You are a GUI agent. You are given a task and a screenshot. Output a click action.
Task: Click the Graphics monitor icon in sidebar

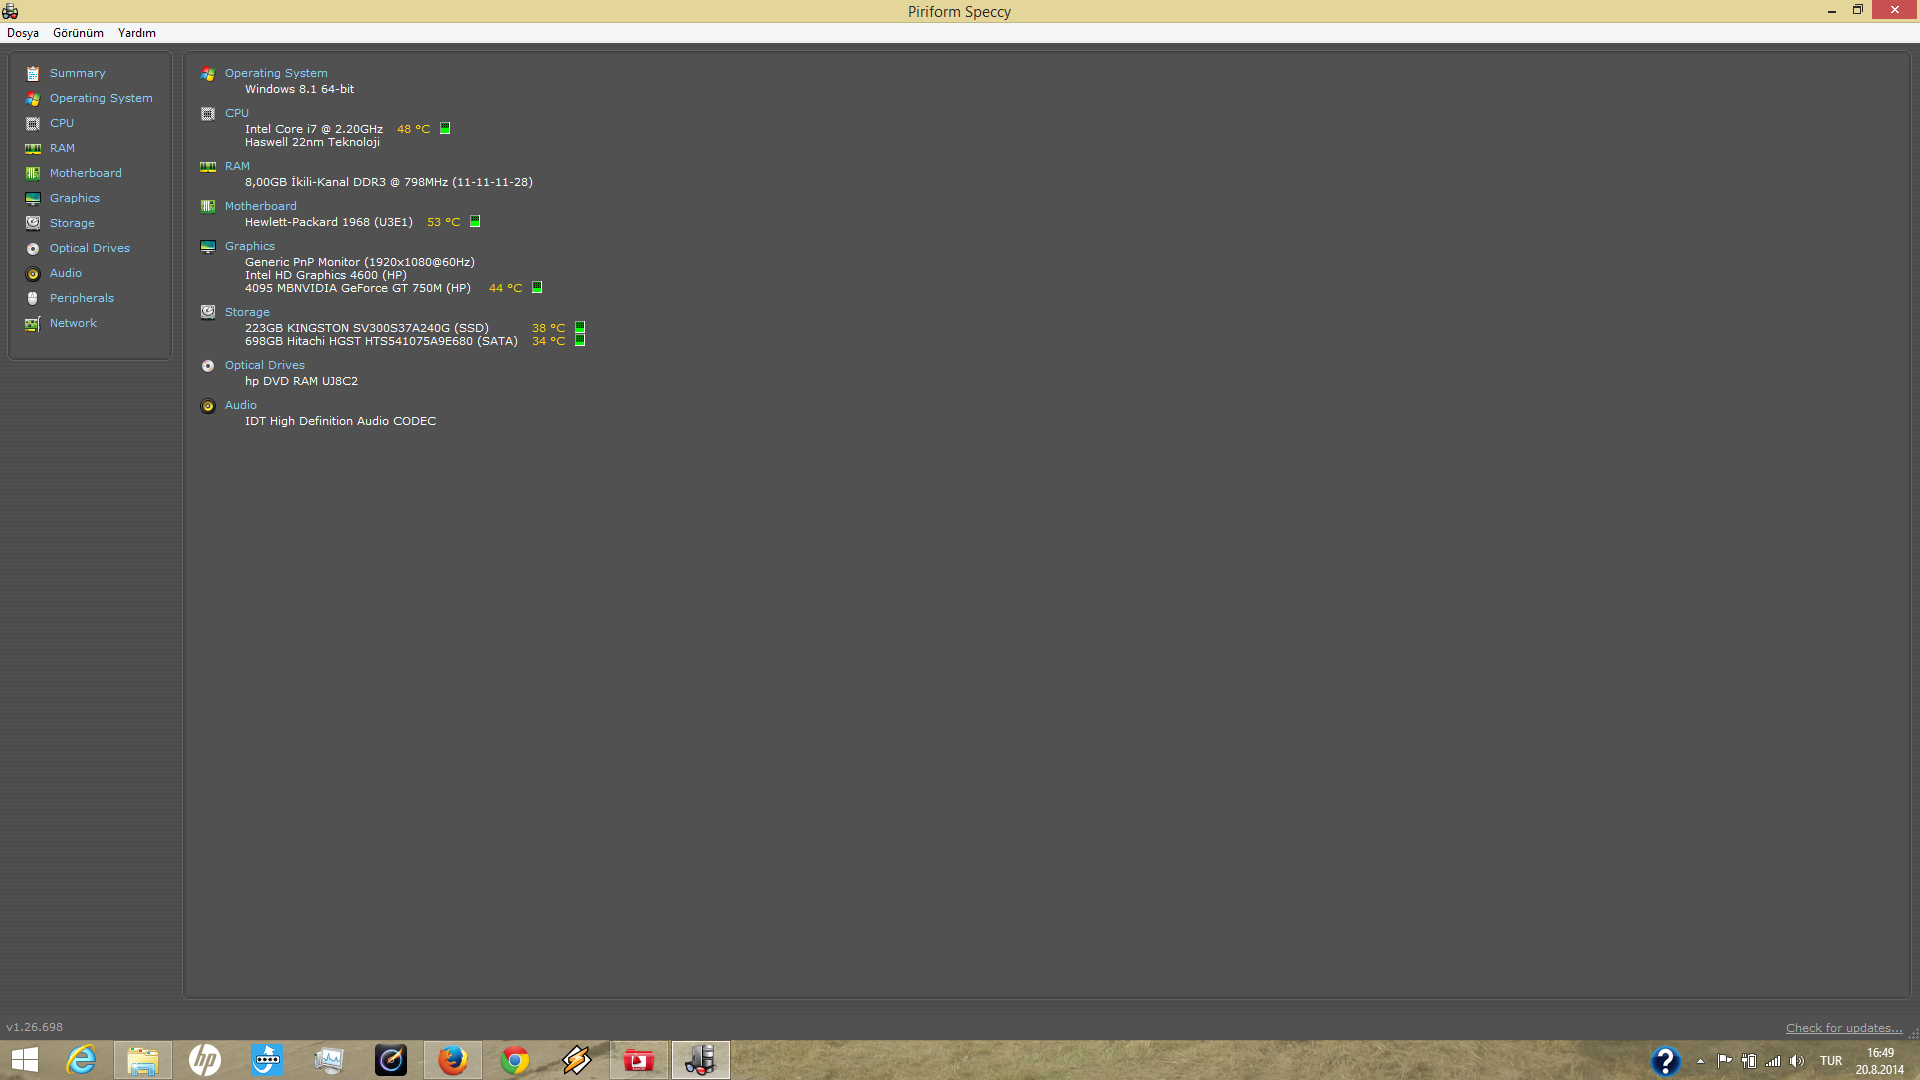tap(33, 198)
